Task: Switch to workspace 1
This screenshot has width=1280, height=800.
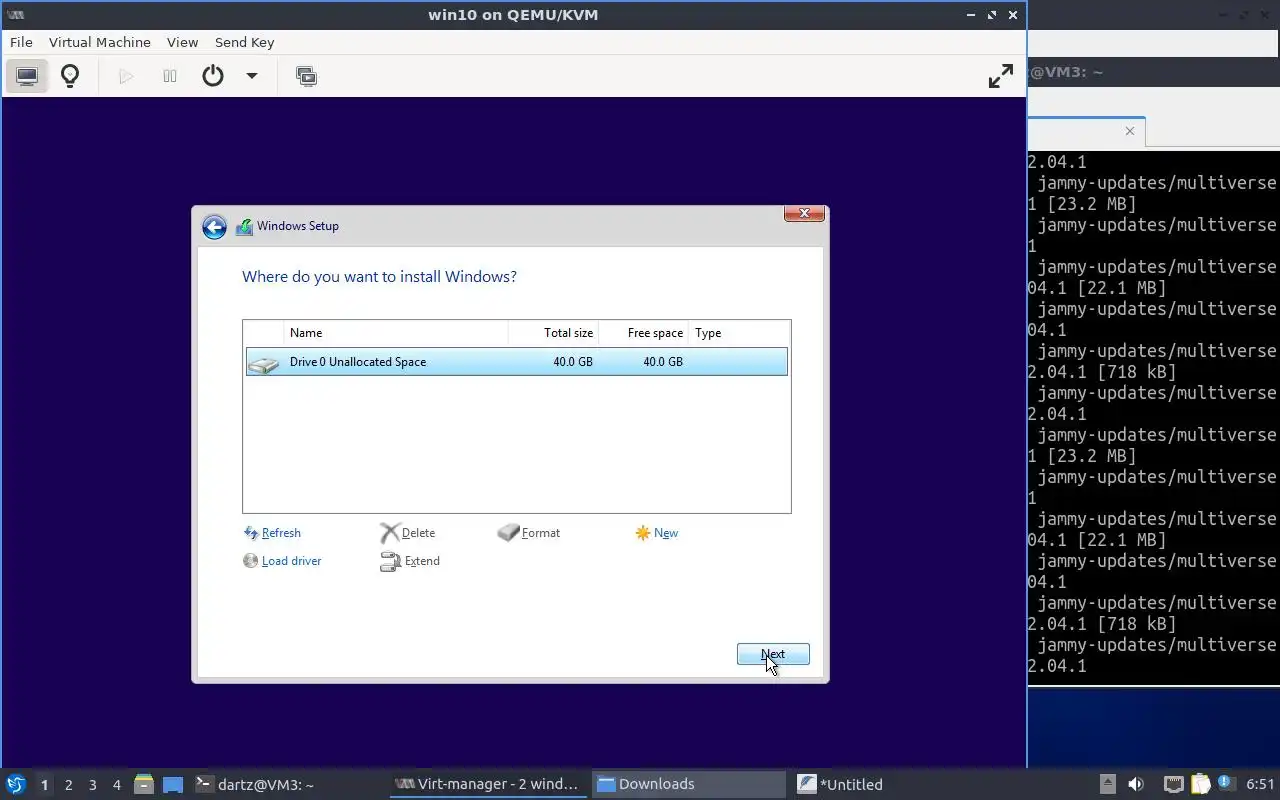Action: point(44,785)
